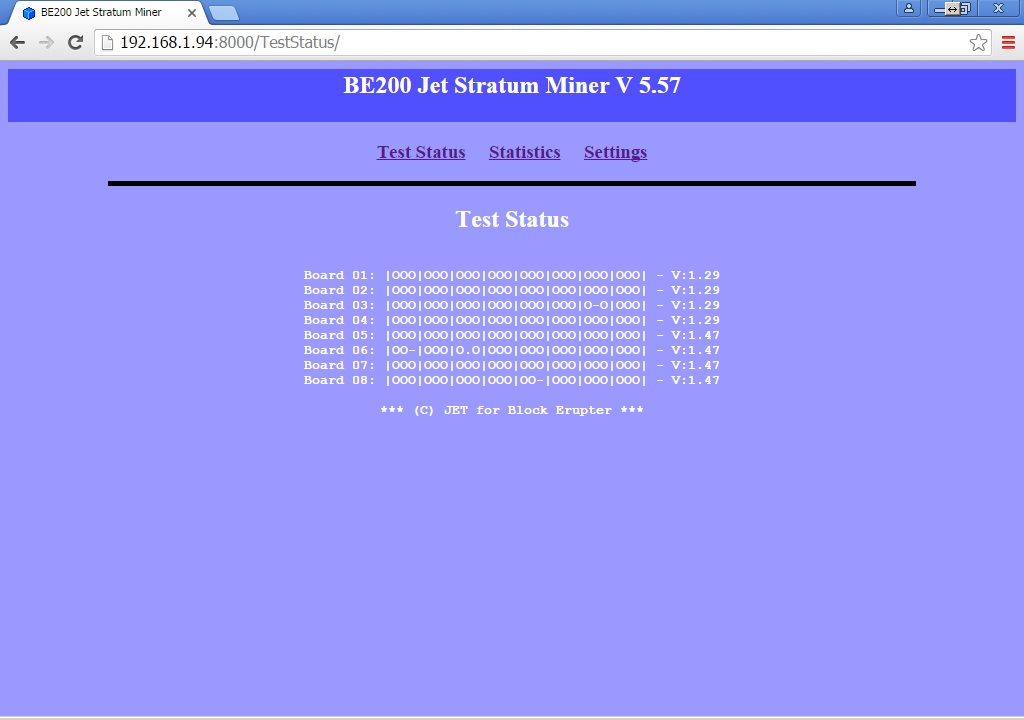Click the blue cube tab favicon

(x=29, y=12)
